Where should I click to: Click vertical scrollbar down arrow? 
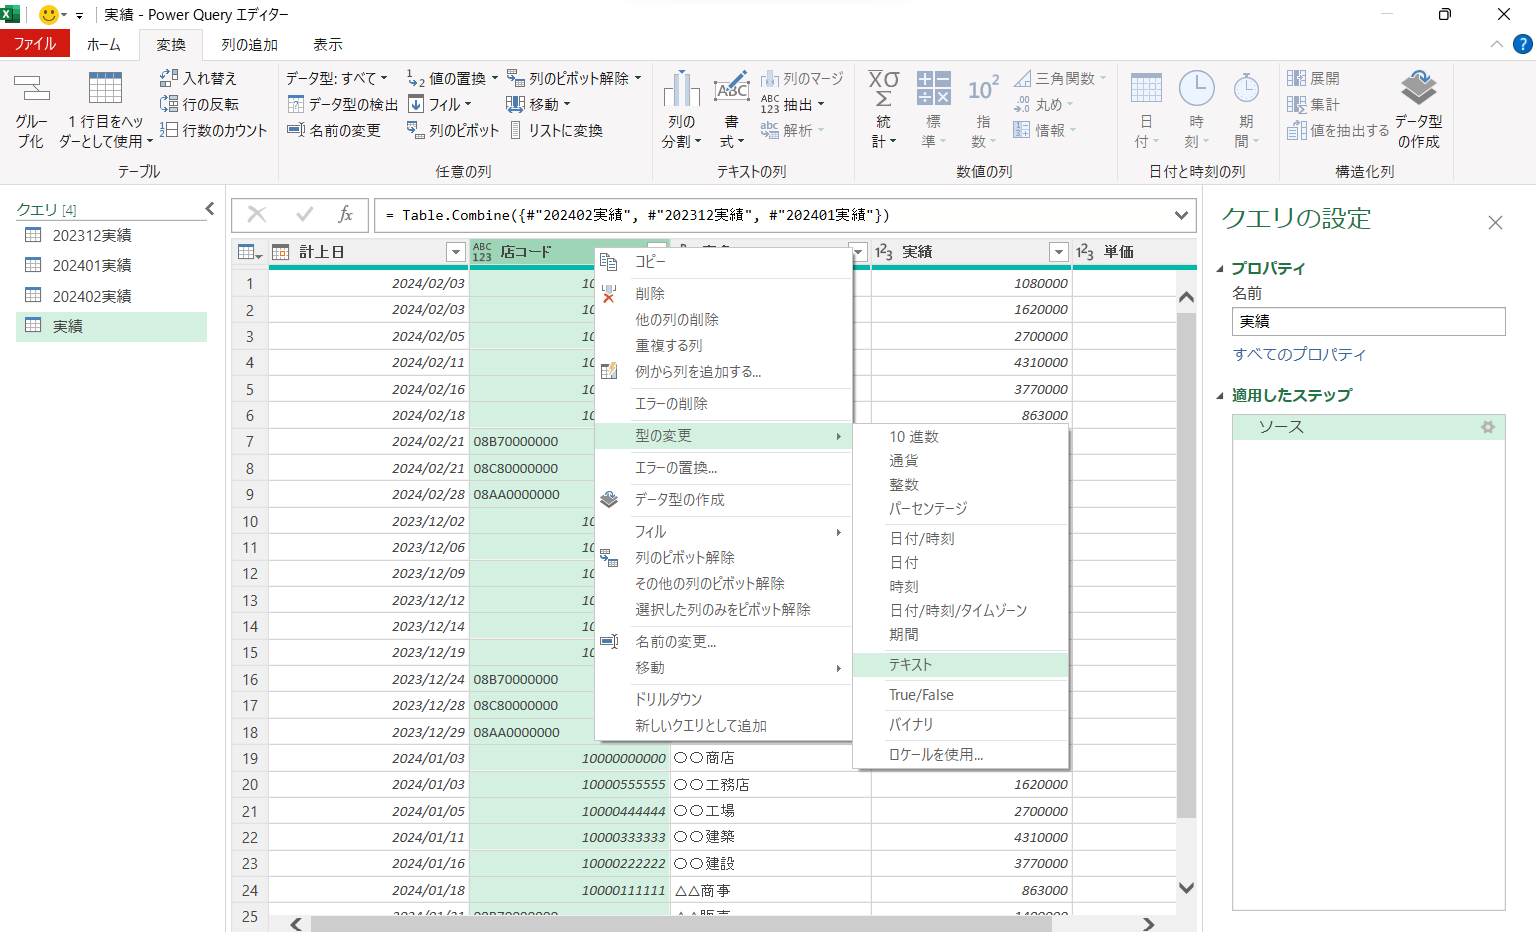coord(1186,888)
